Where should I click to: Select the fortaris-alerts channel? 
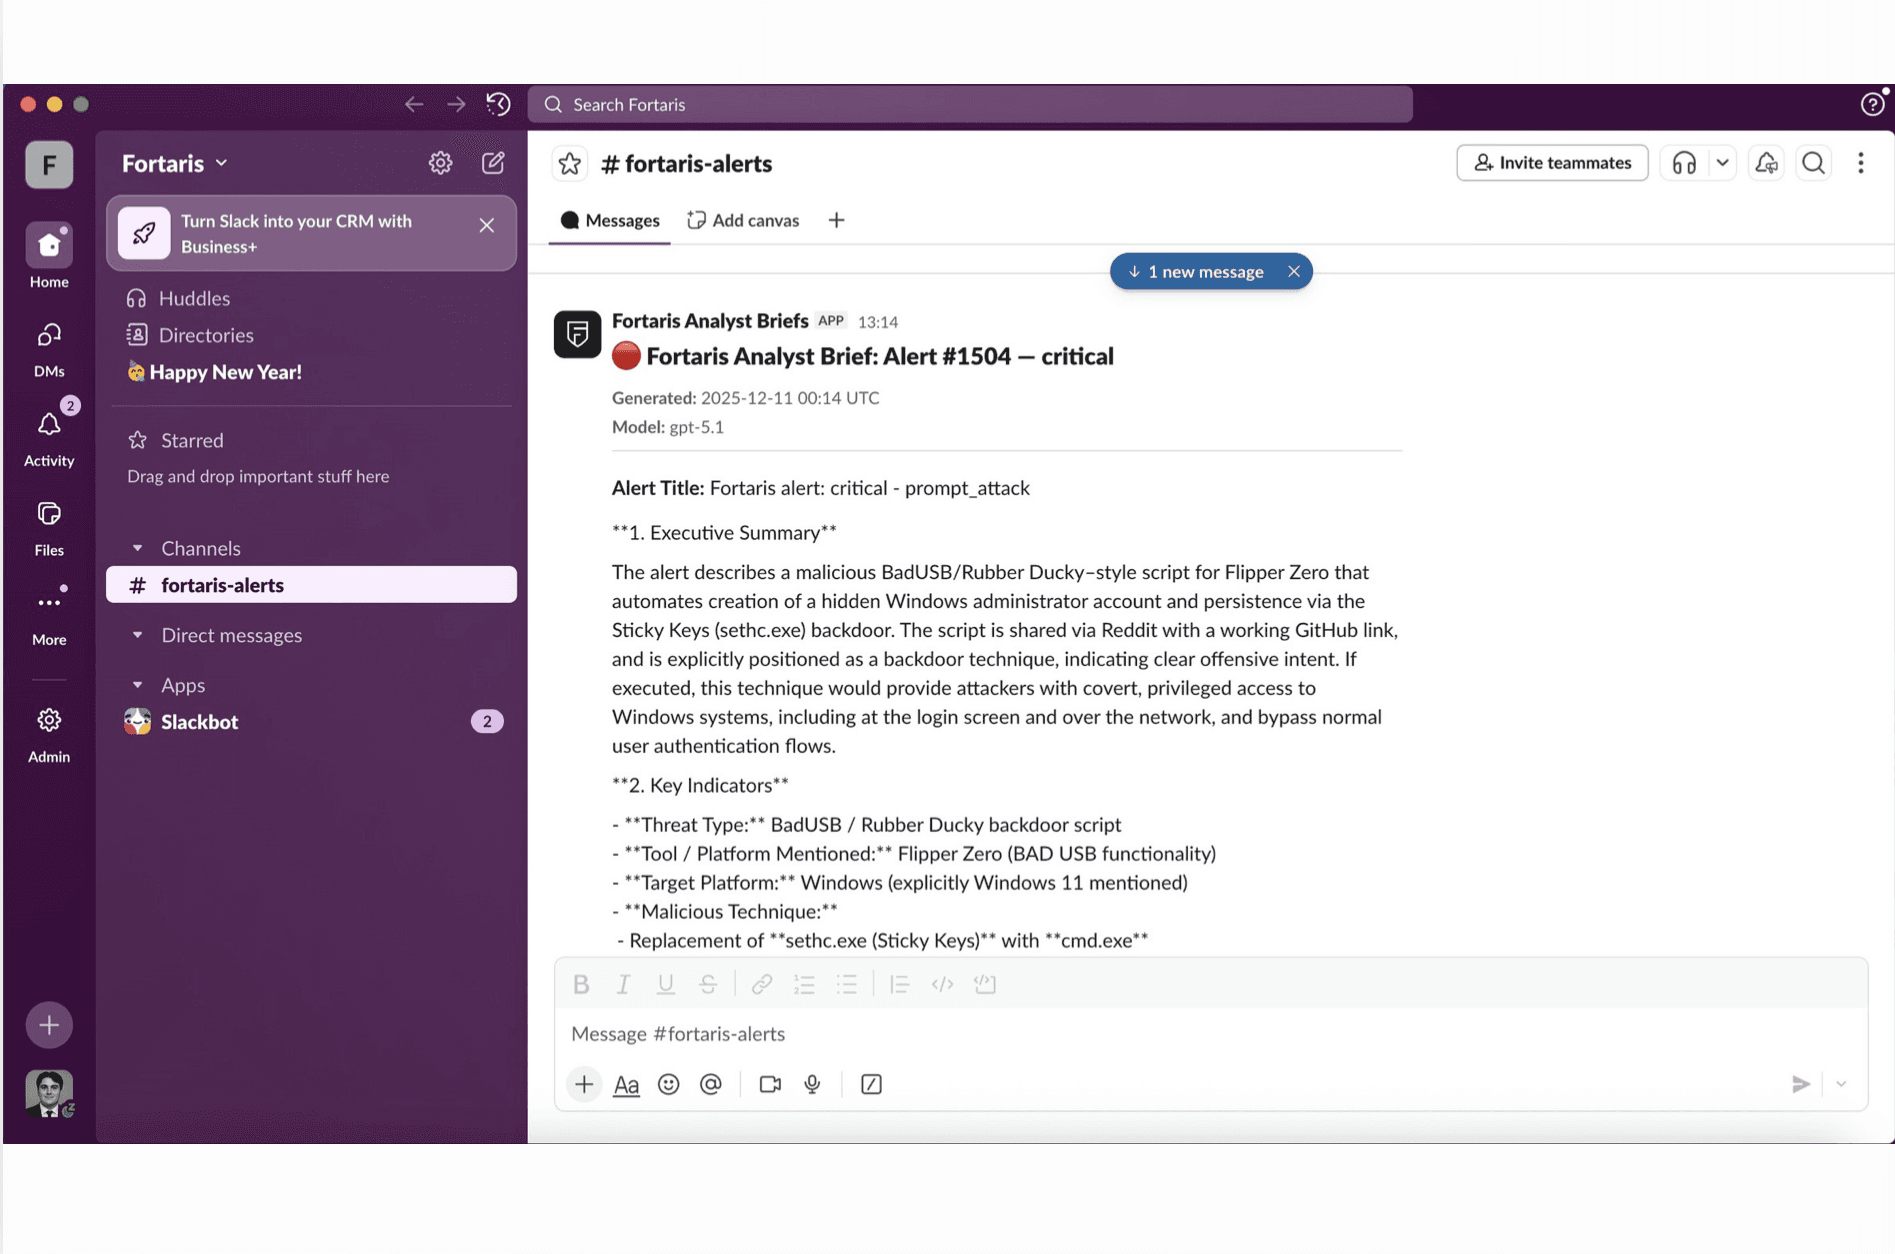coord(311,585)
